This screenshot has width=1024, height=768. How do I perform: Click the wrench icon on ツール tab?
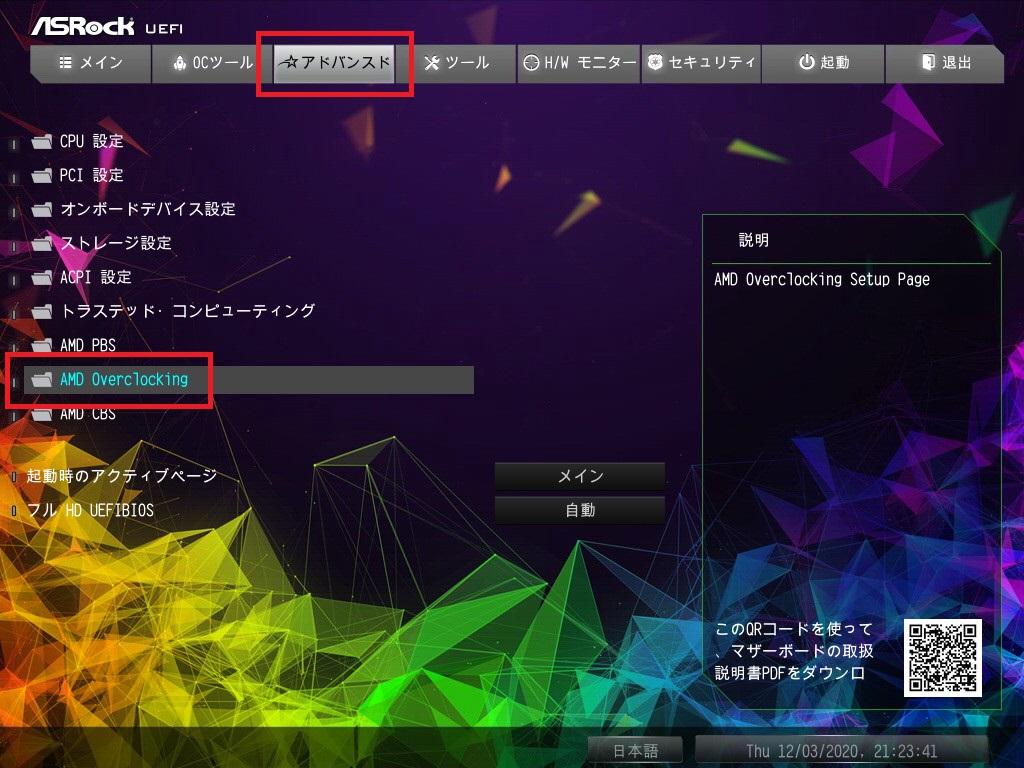432,63
